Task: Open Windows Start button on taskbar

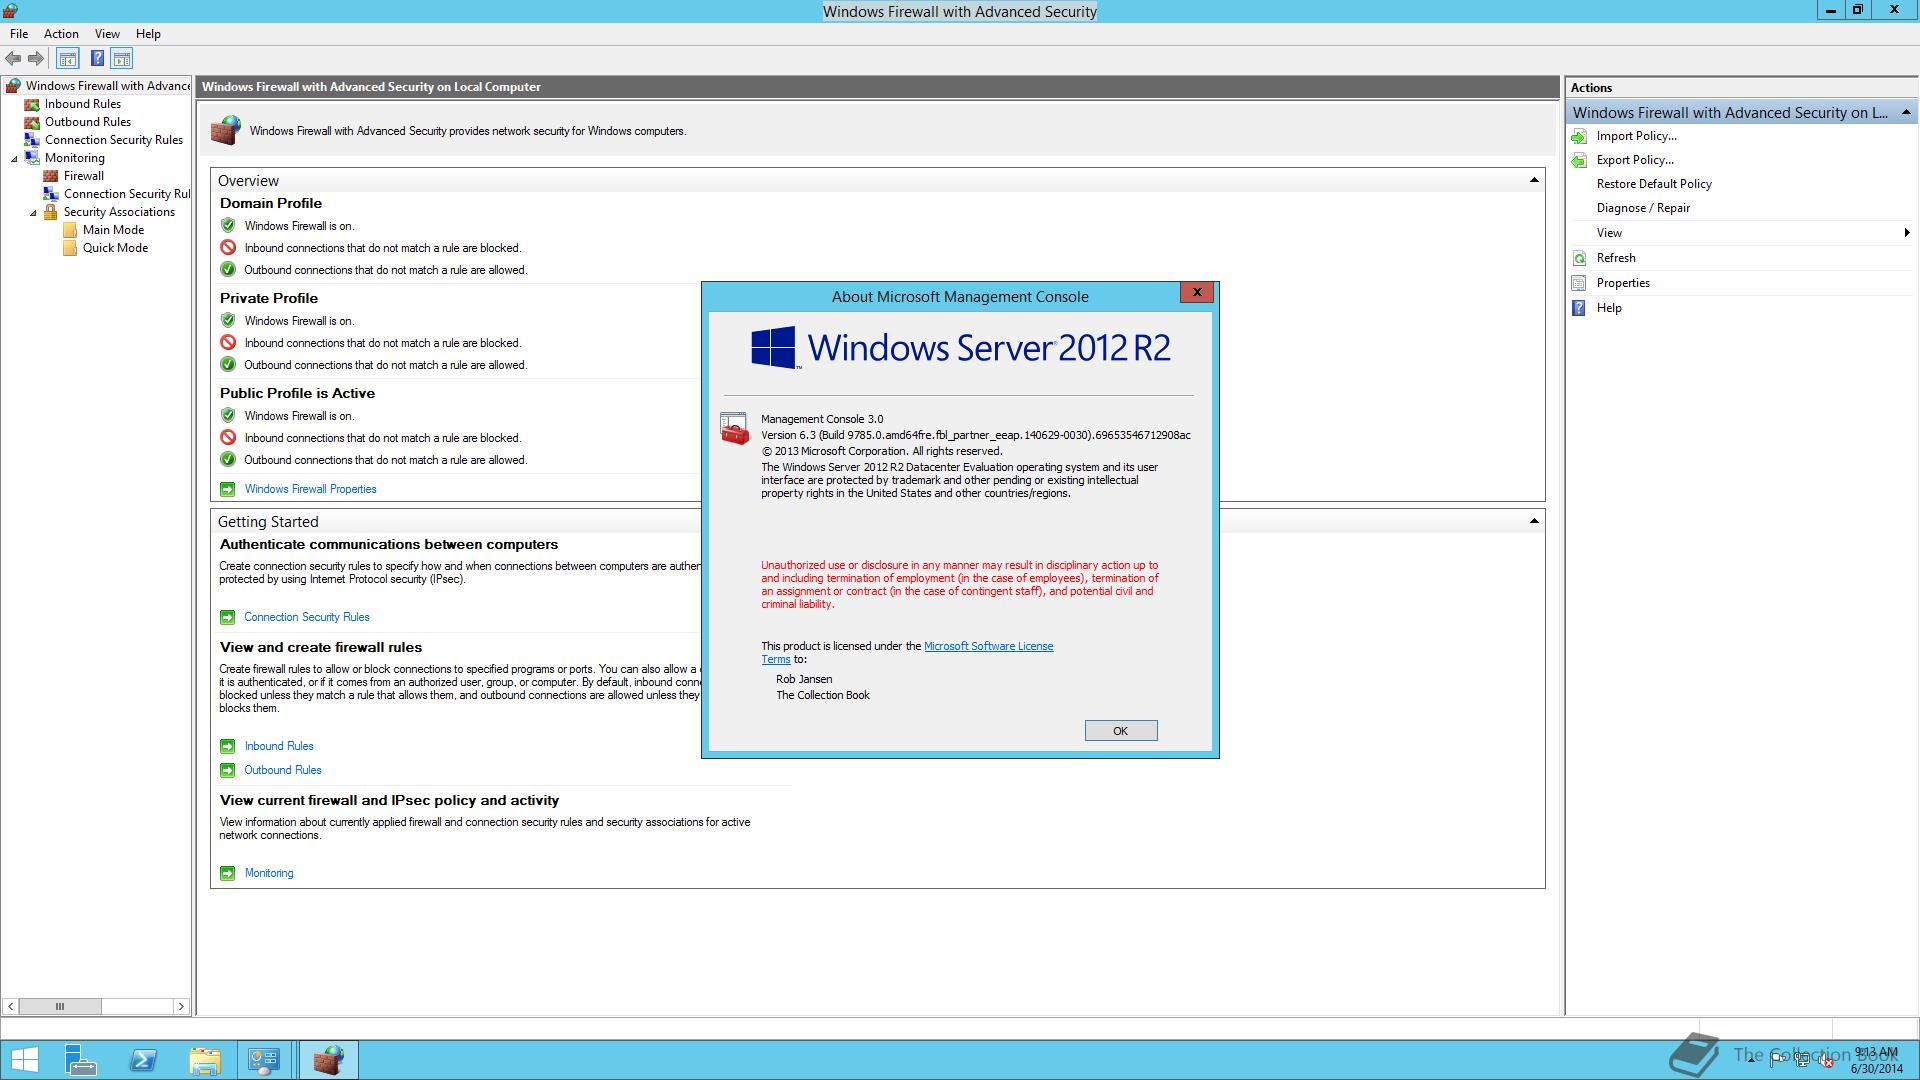Action: click(x=24, y=1060)
